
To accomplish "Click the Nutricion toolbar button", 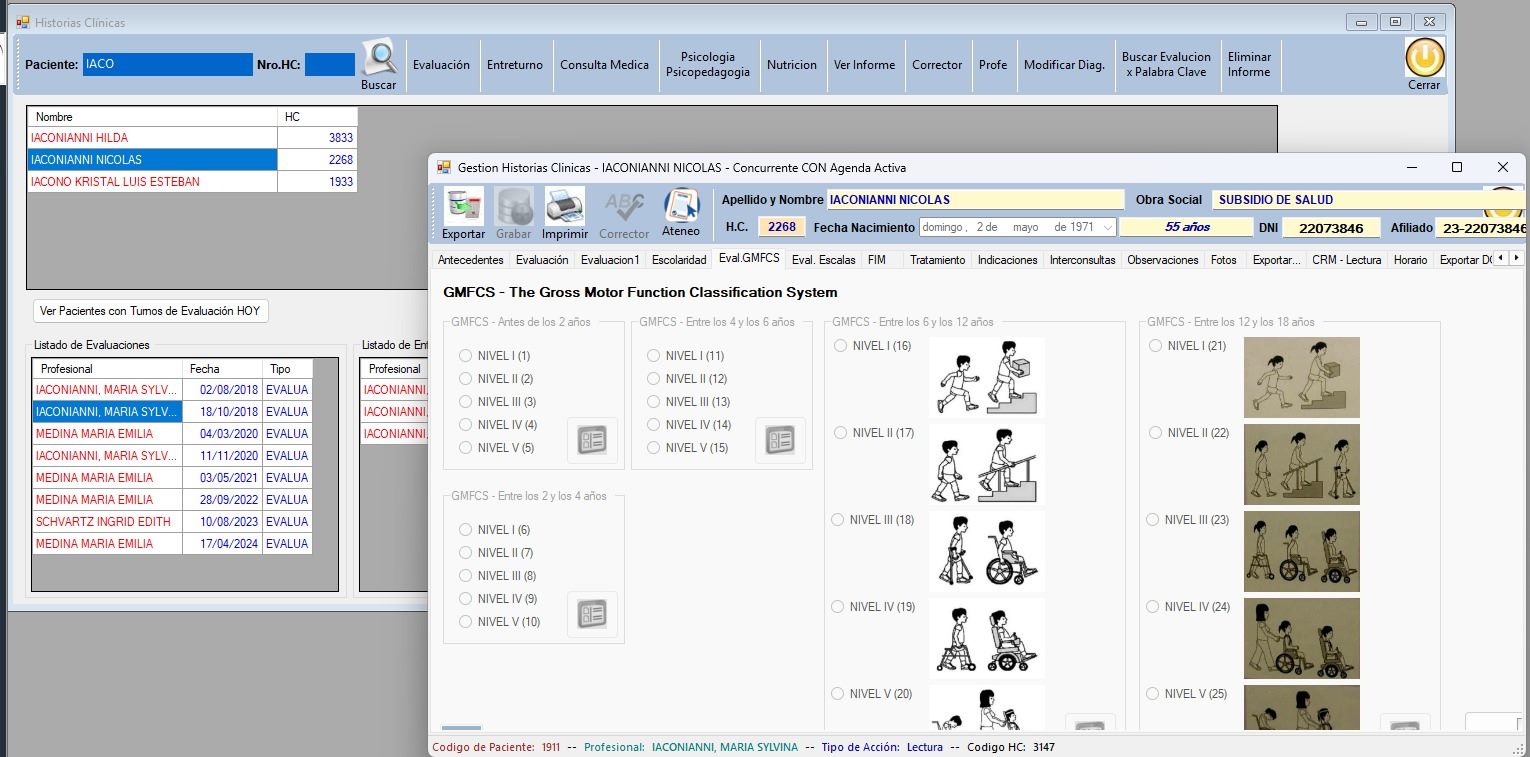I will (792, 65).
